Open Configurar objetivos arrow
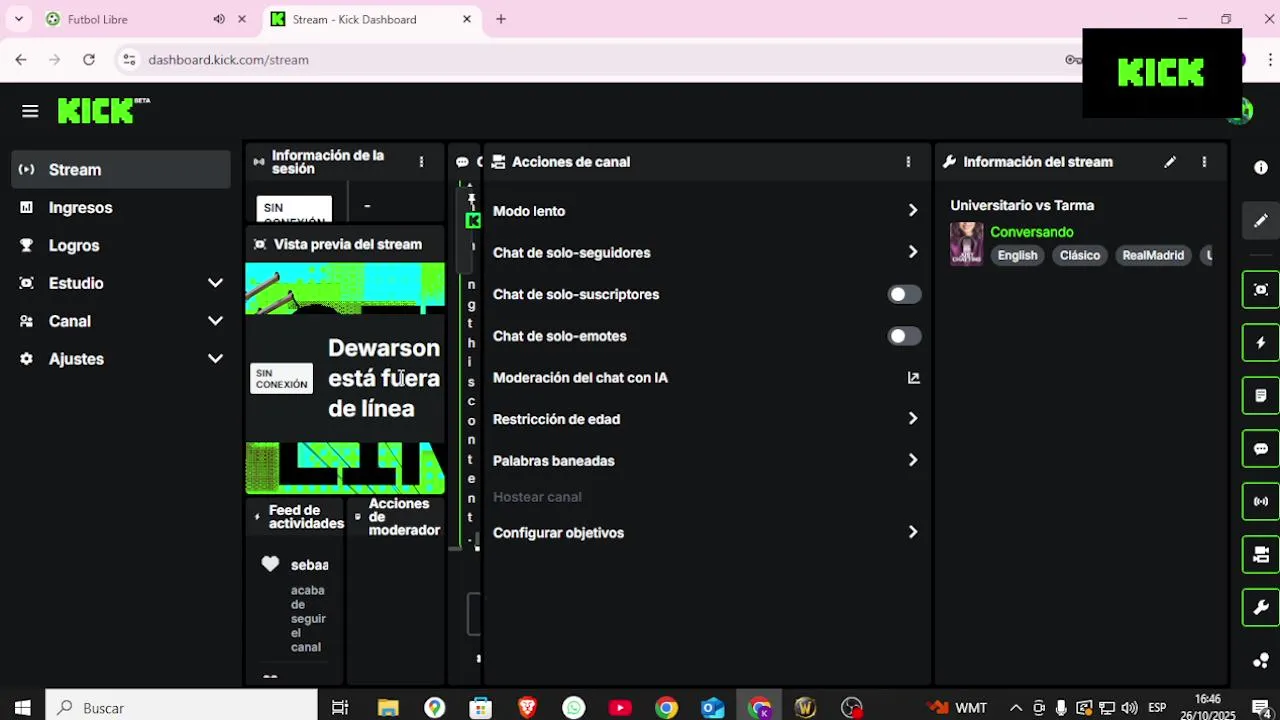 pyautogui.click(x=912, y=533)
